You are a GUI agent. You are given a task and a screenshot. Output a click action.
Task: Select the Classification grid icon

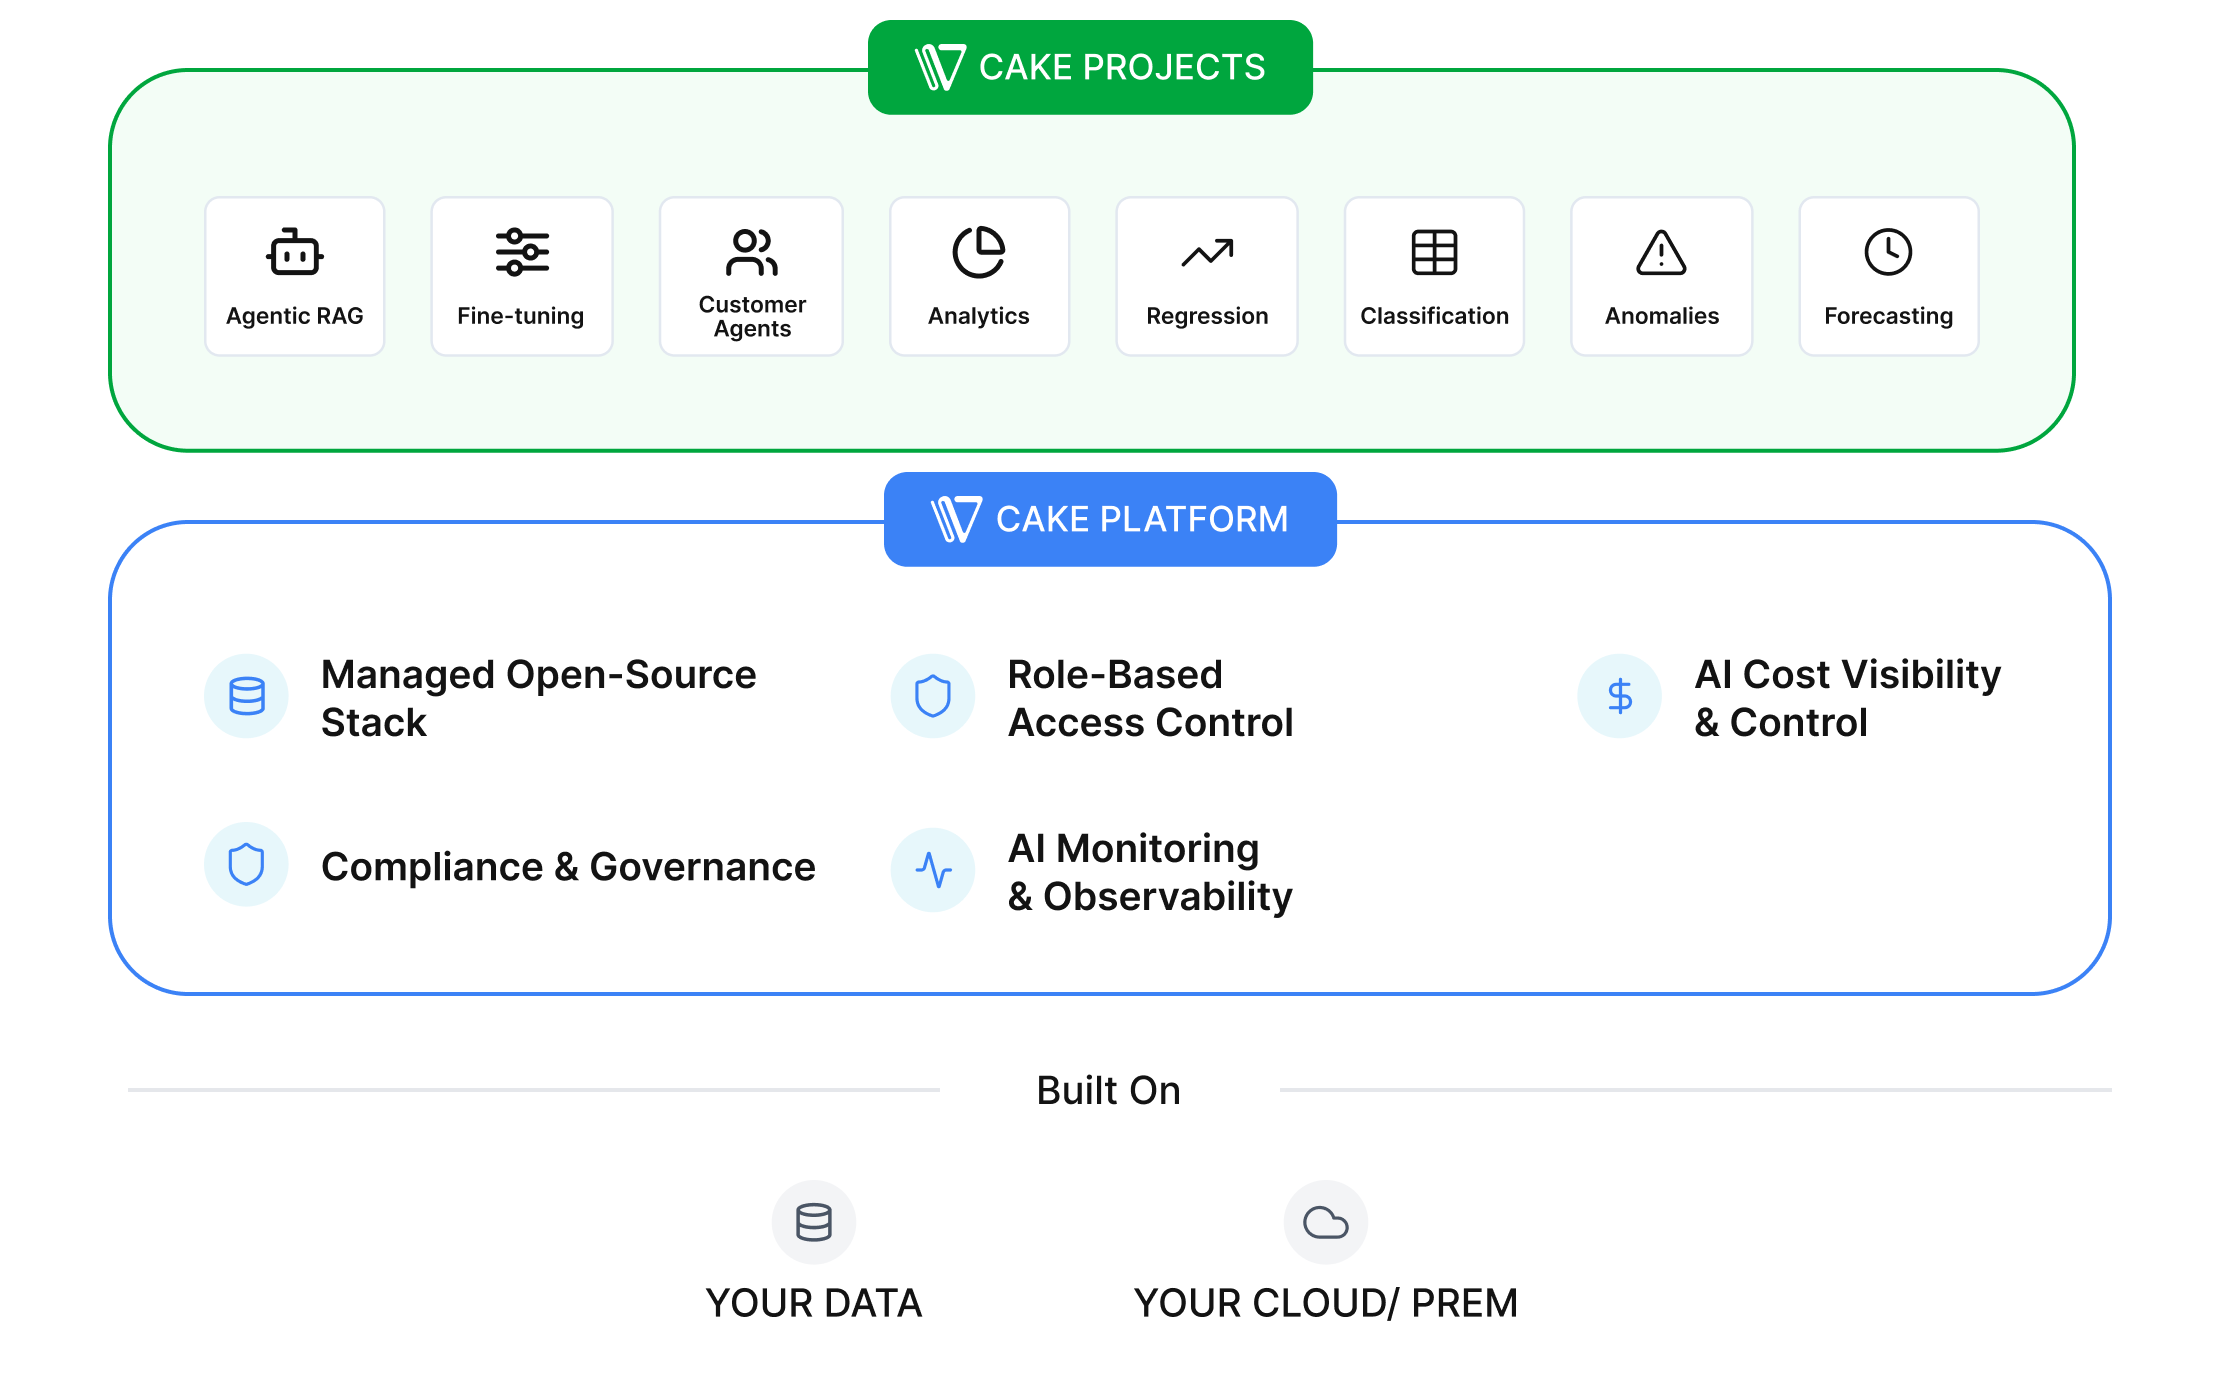click(1434, 252)
